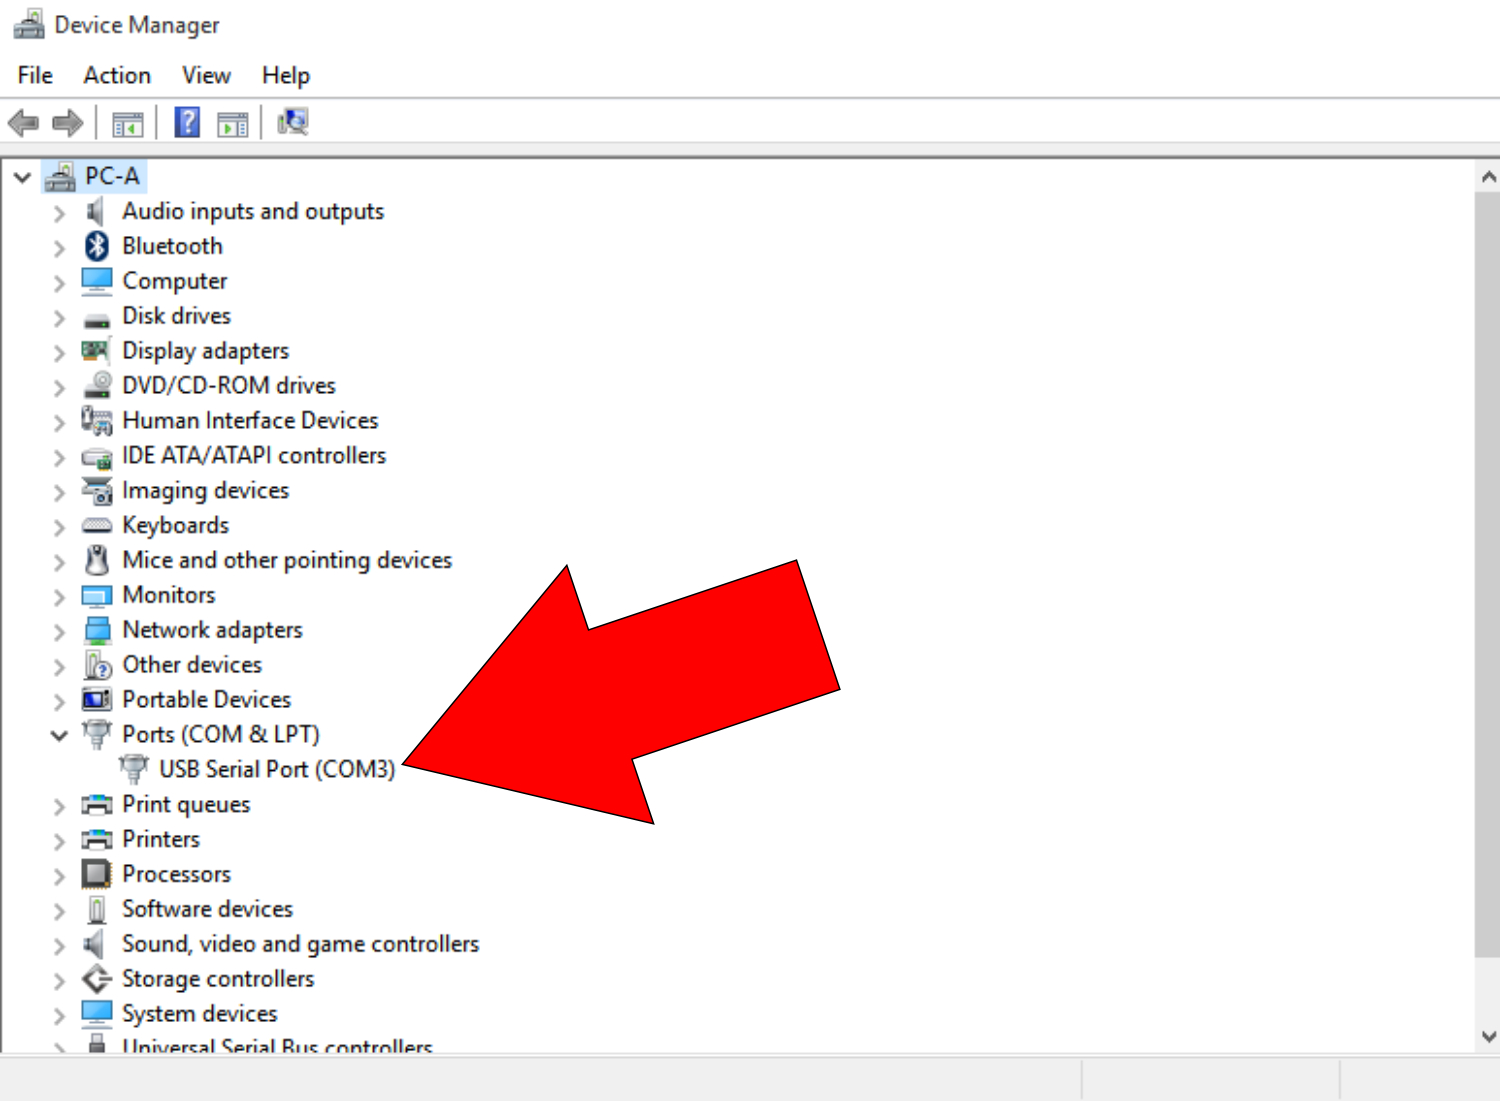Click the Display adapters icon
The image size is (1500, 1101).
point(96,350)
